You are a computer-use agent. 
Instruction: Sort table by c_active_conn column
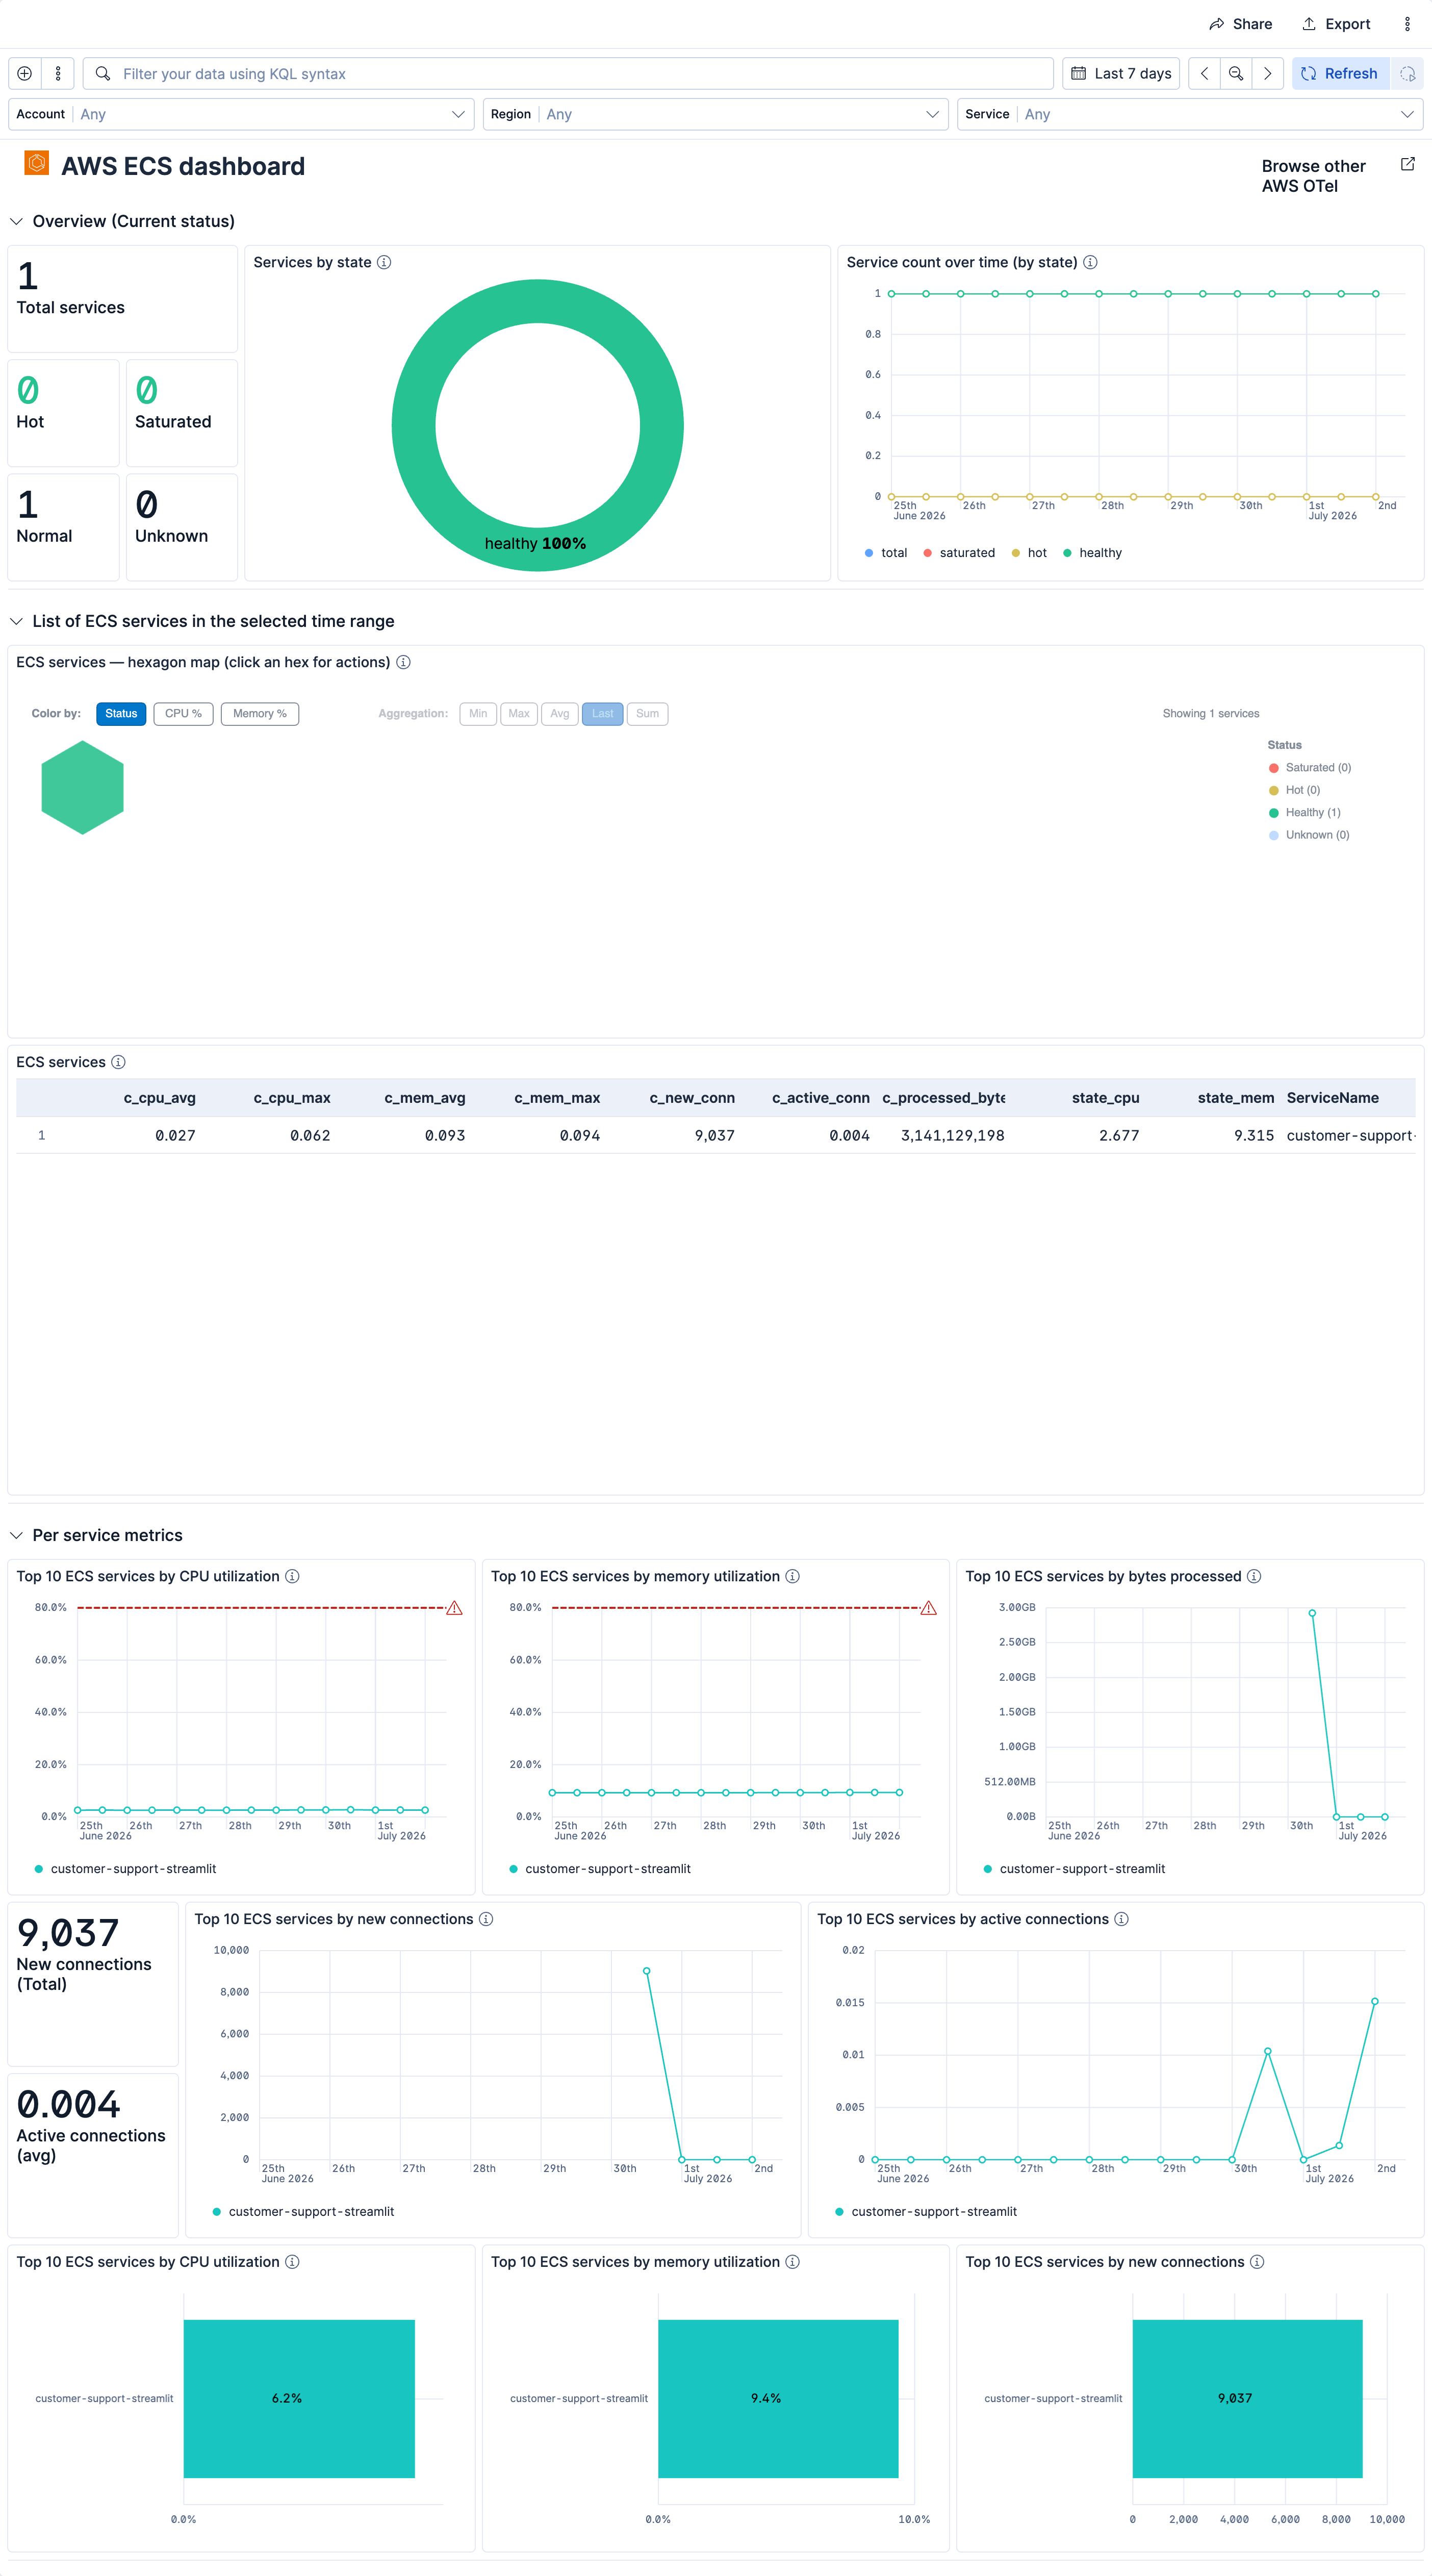(820, 1098)
